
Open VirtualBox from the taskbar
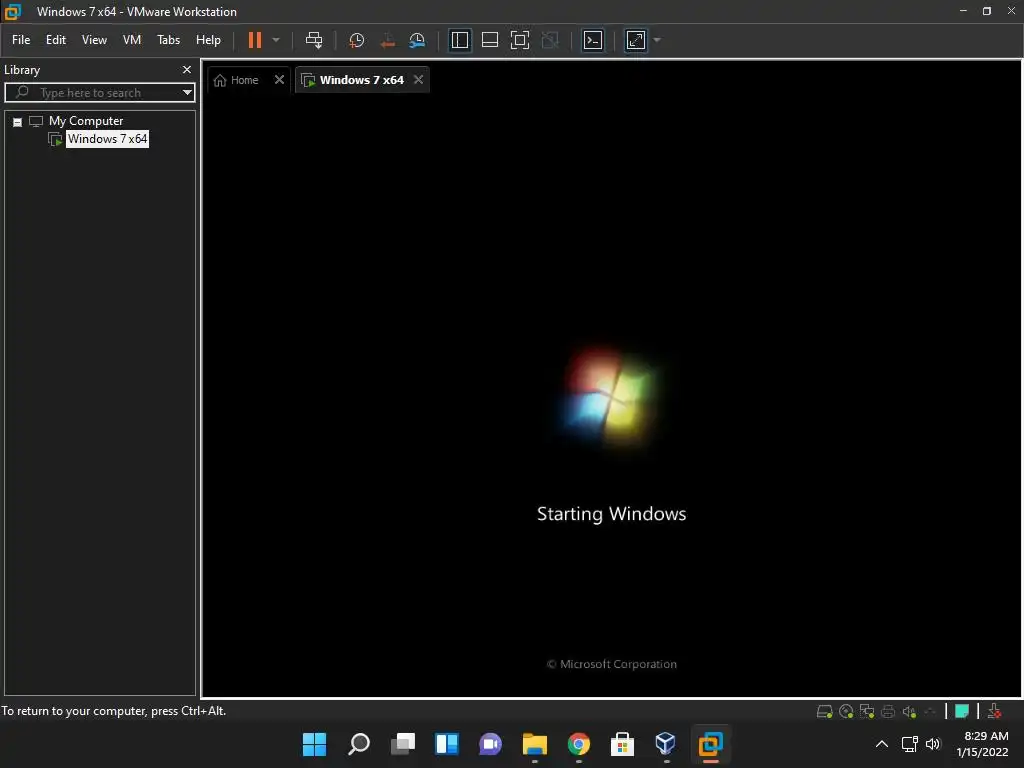[x=666, y=744]
